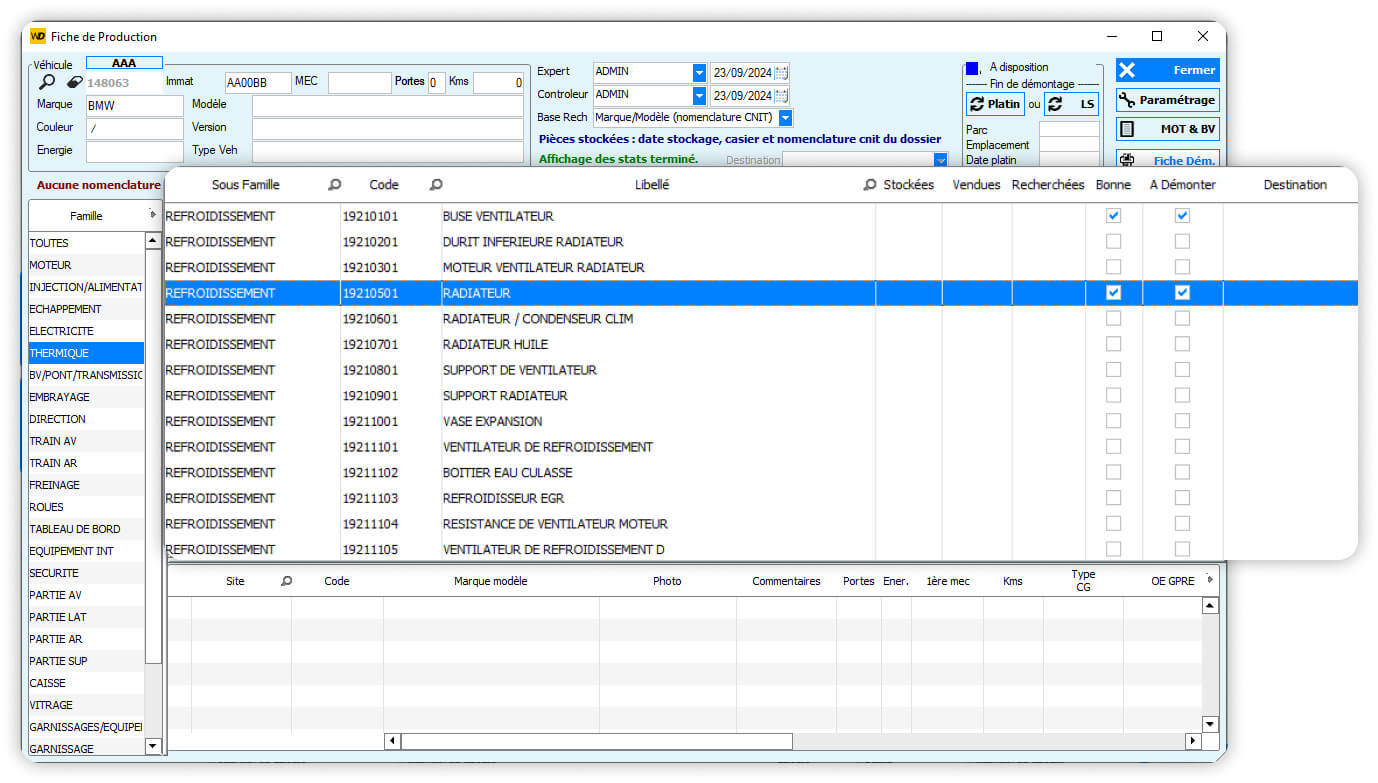Viewport: 1378px width, 783px height.
Task: Select the BOITIER EAU CULASSE row
Action: (761, 472)
